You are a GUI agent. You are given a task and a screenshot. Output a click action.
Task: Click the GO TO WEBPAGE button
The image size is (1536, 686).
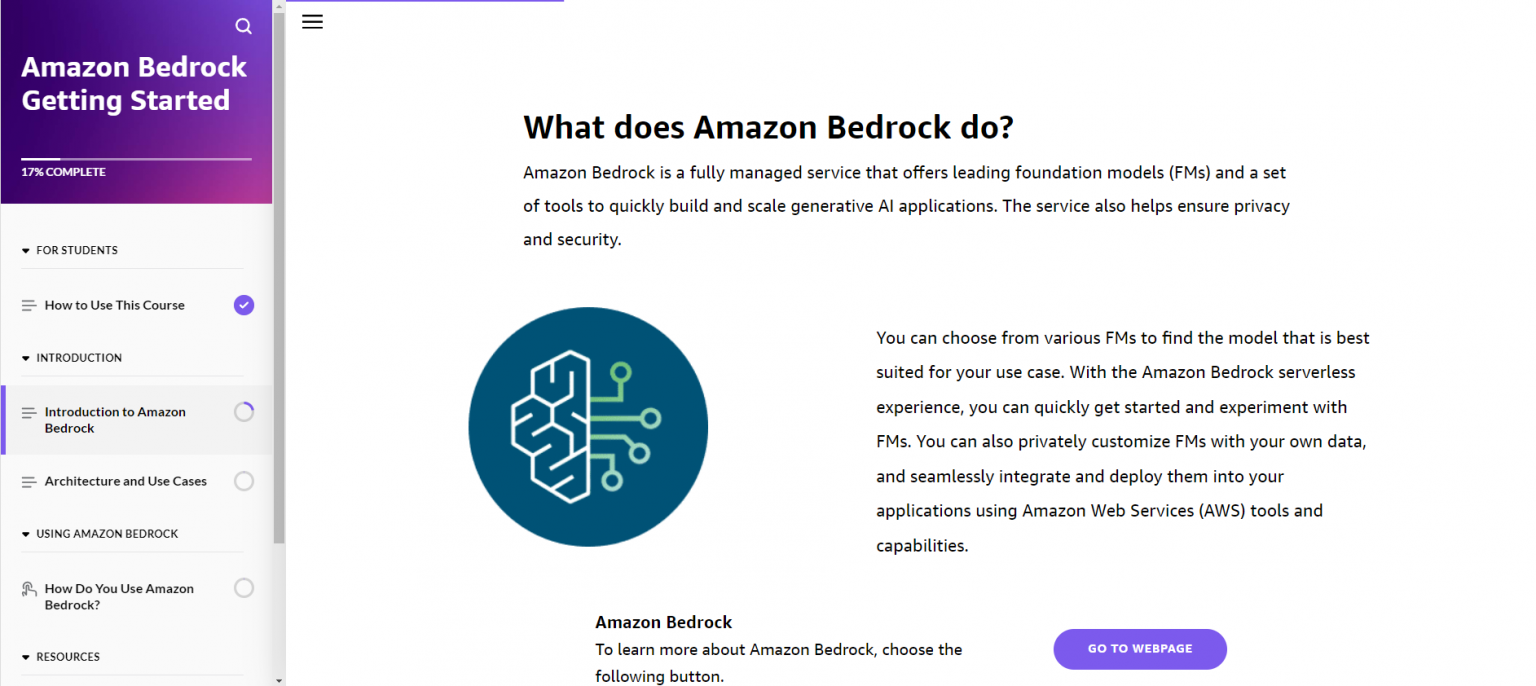click(1139, 649)
